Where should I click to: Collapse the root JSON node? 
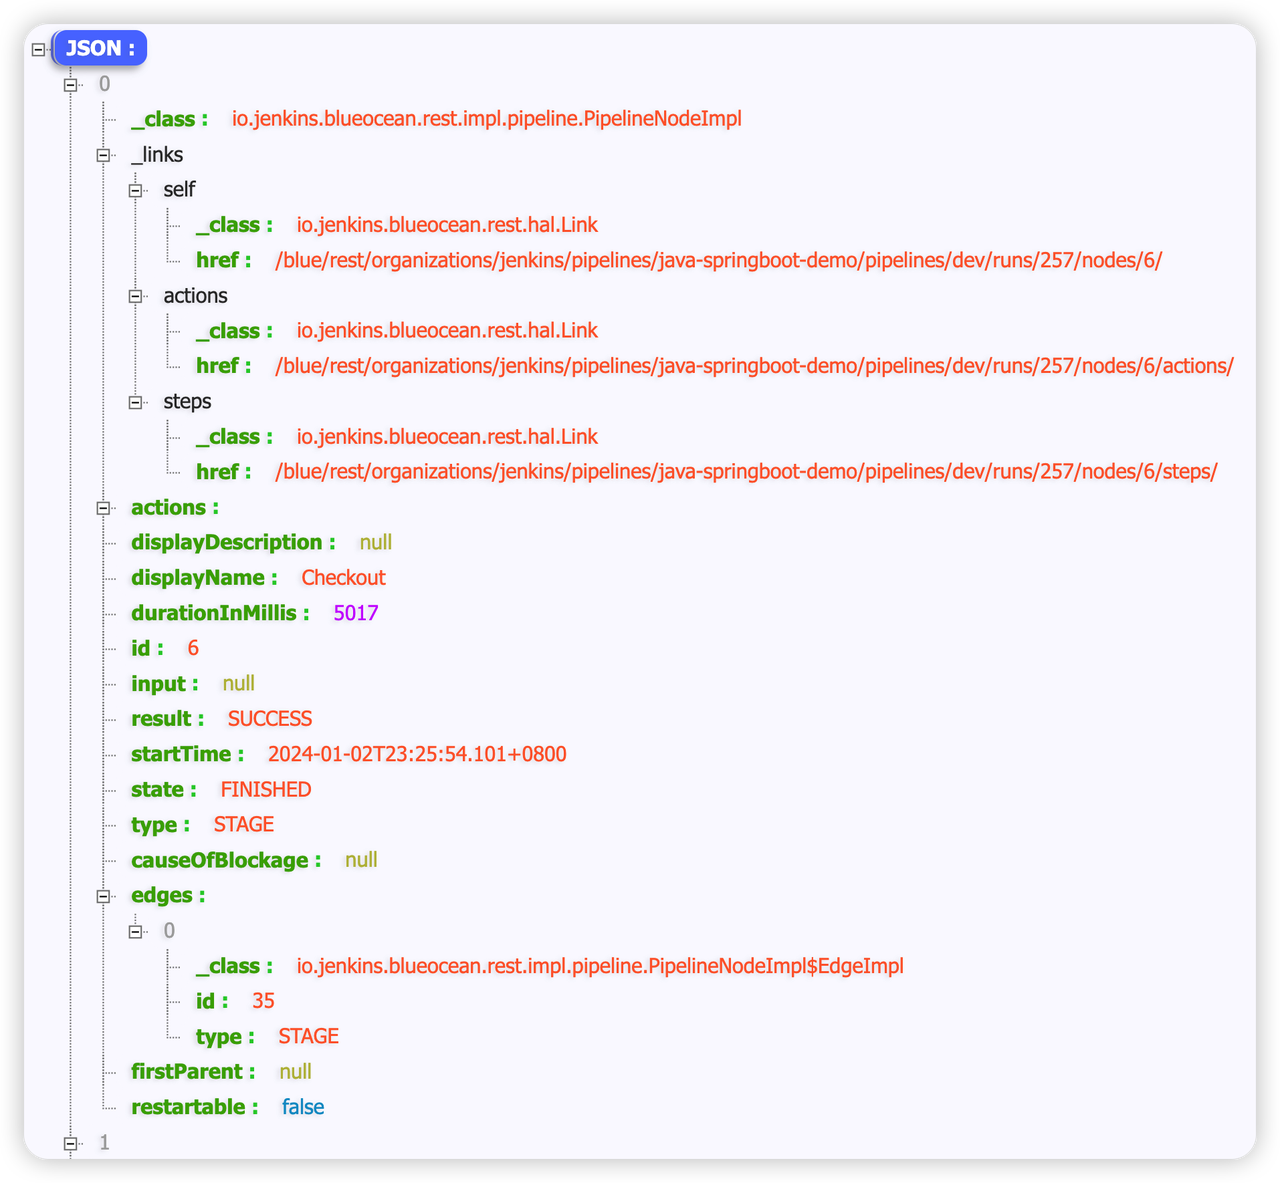pos(38,49)
